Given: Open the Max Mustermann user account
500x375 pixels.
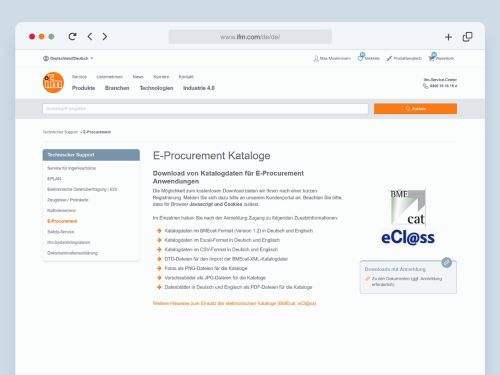Looking at the screenshot, I should (x=332, y=58).
